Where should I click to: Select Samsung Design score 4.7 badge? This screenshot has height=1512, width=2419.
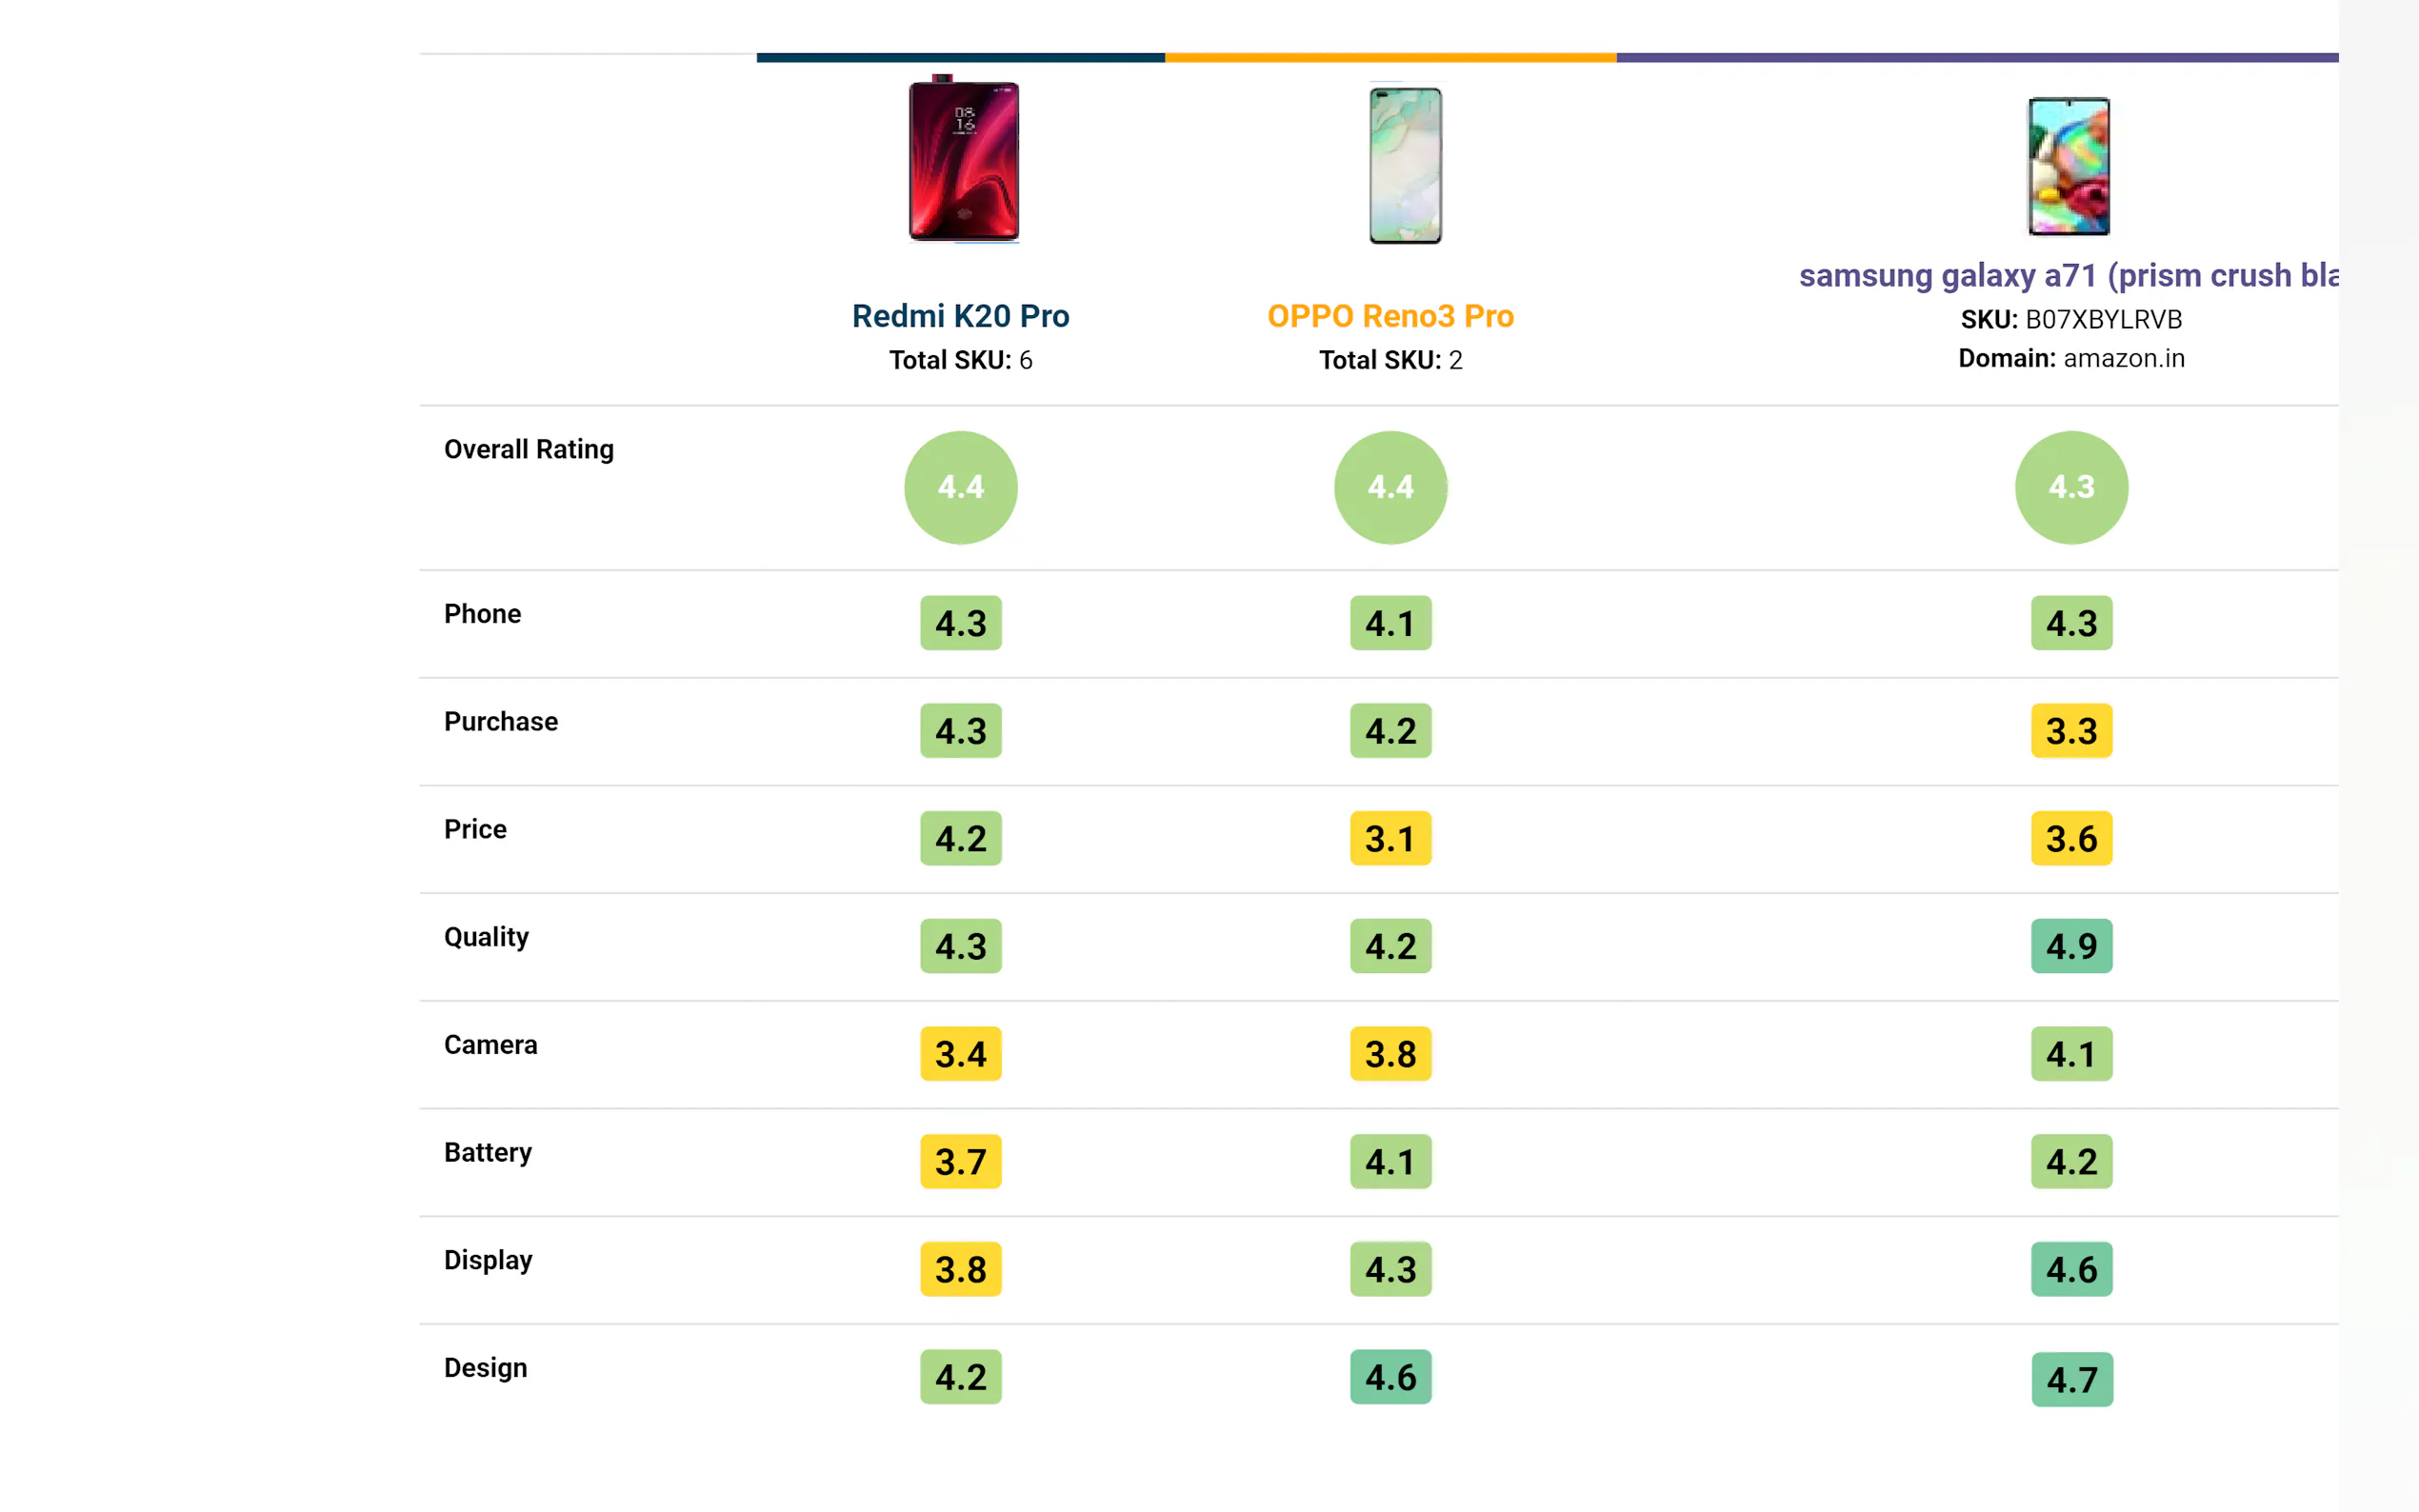point(2071,1380)
